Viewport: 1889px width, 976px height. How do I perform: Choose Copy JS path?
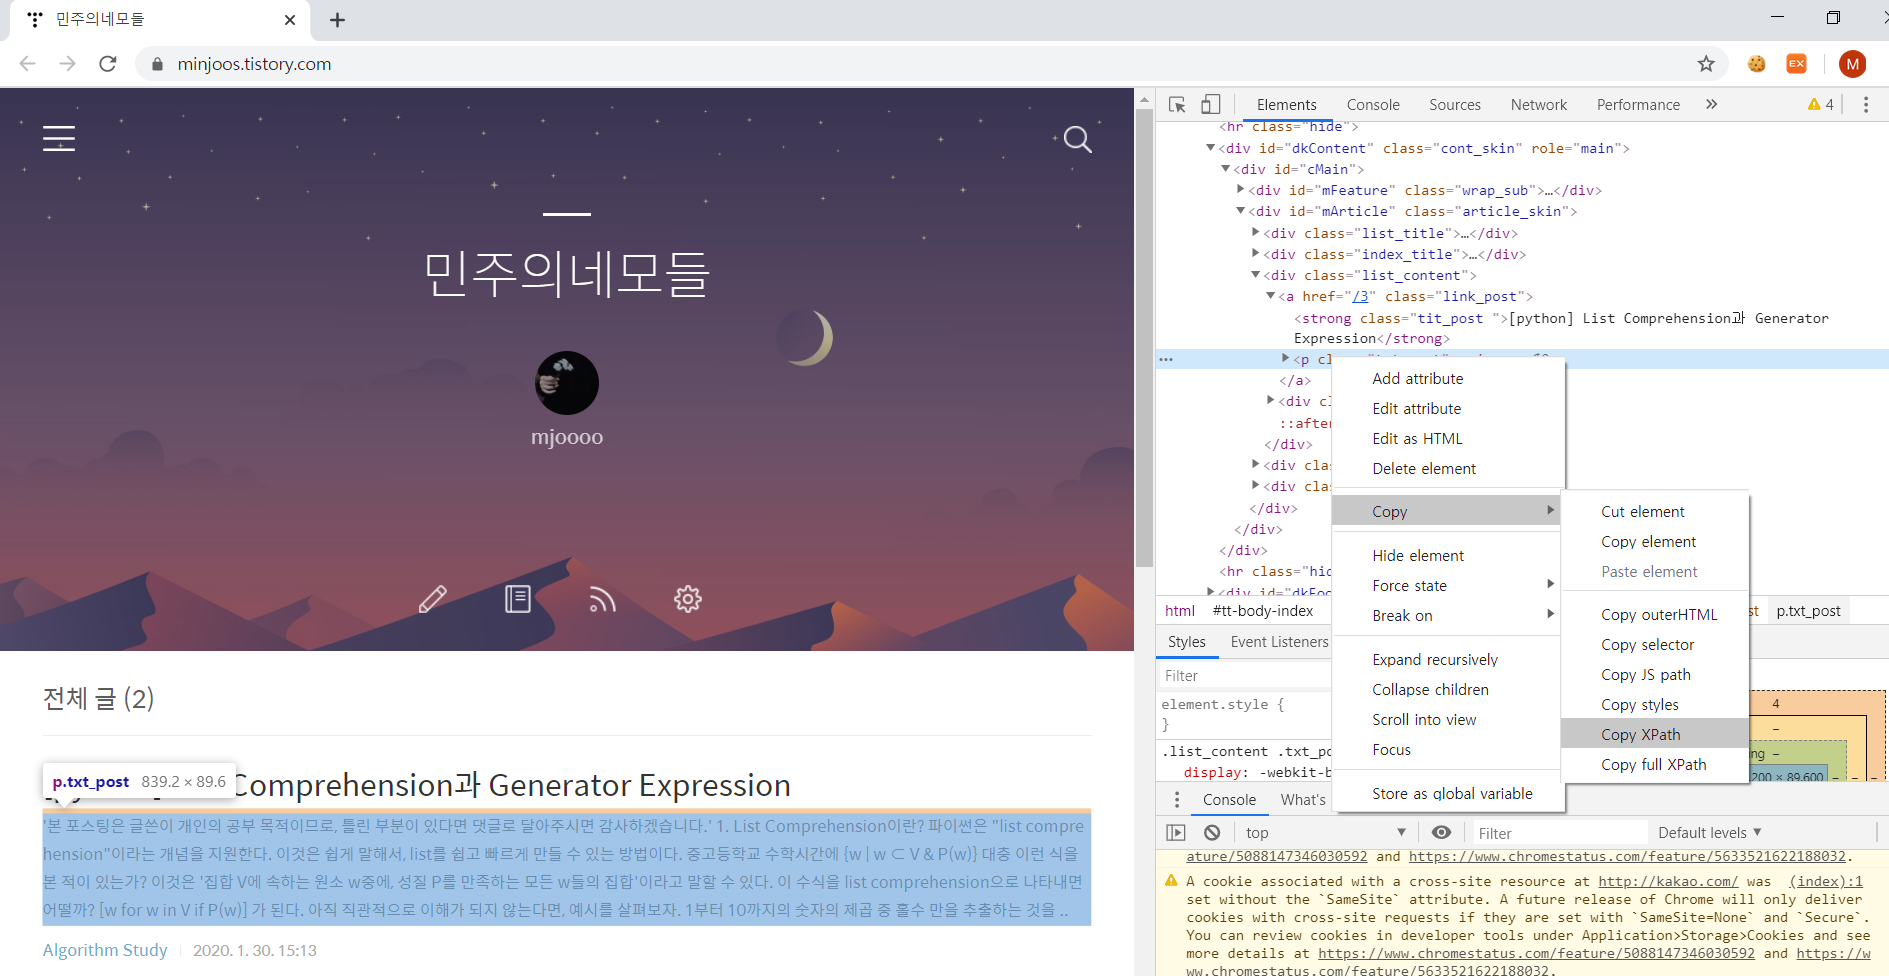coord(1655,674)
